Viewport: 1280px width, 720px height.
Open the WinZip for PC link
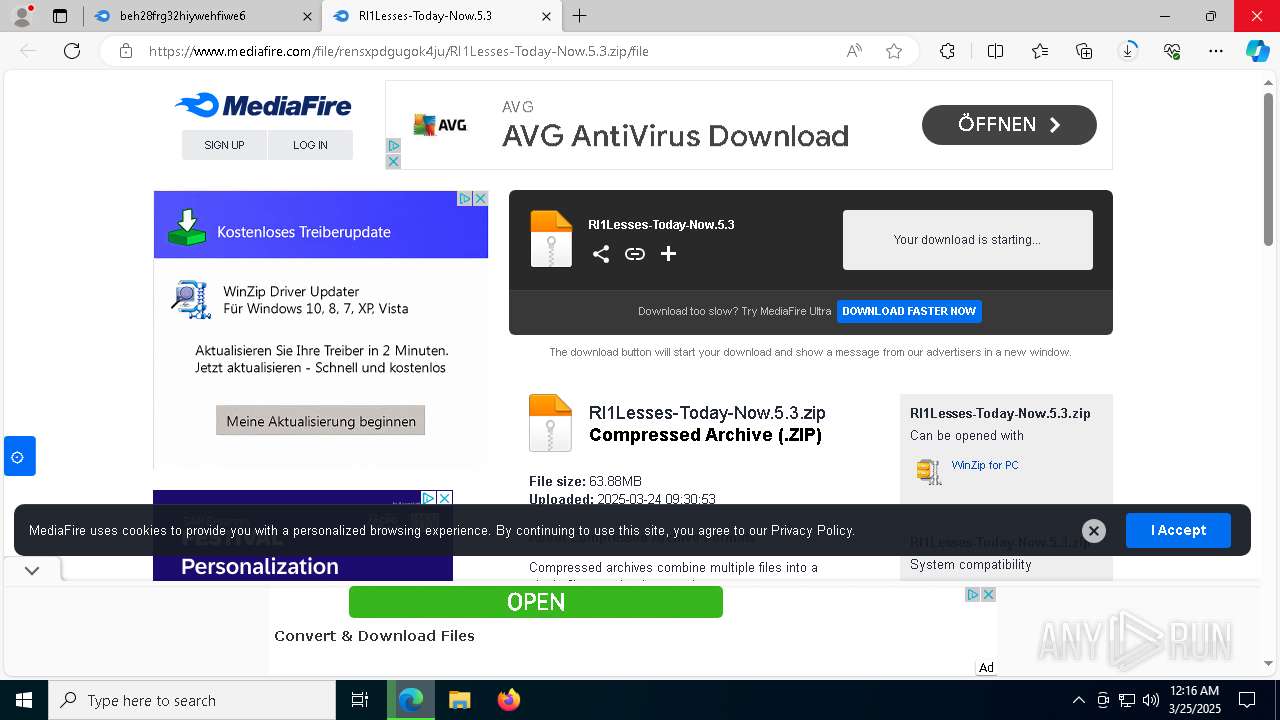985,465
